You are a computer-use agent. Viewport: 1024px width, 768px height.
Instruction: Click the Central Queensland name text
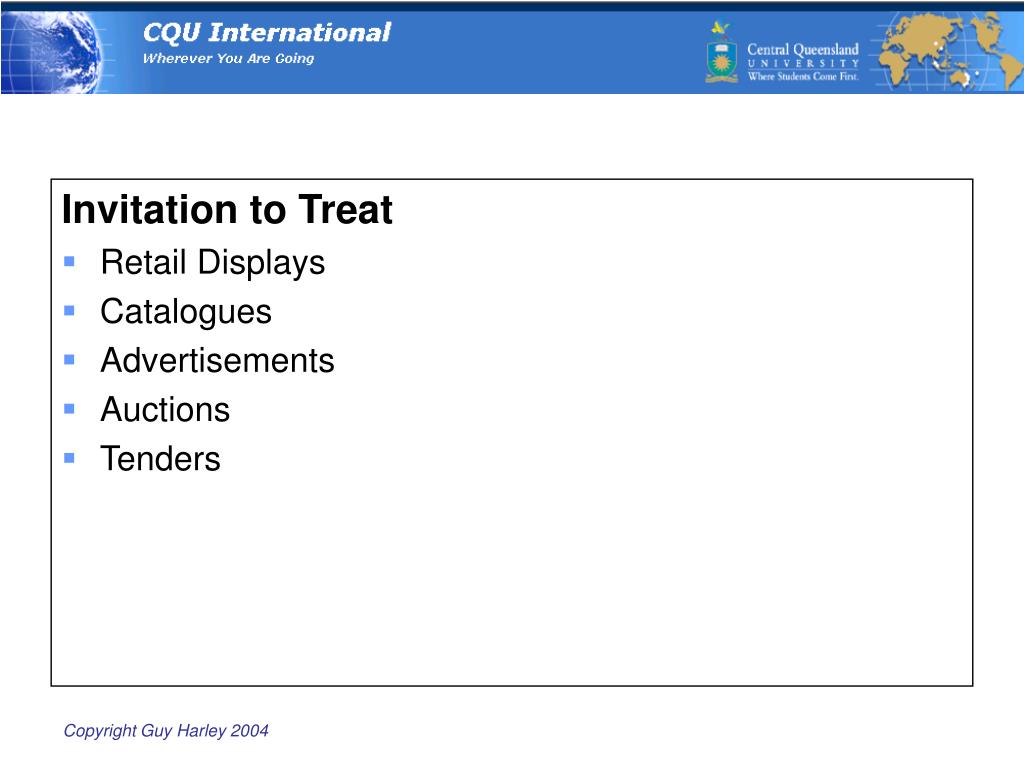point(803,49)
